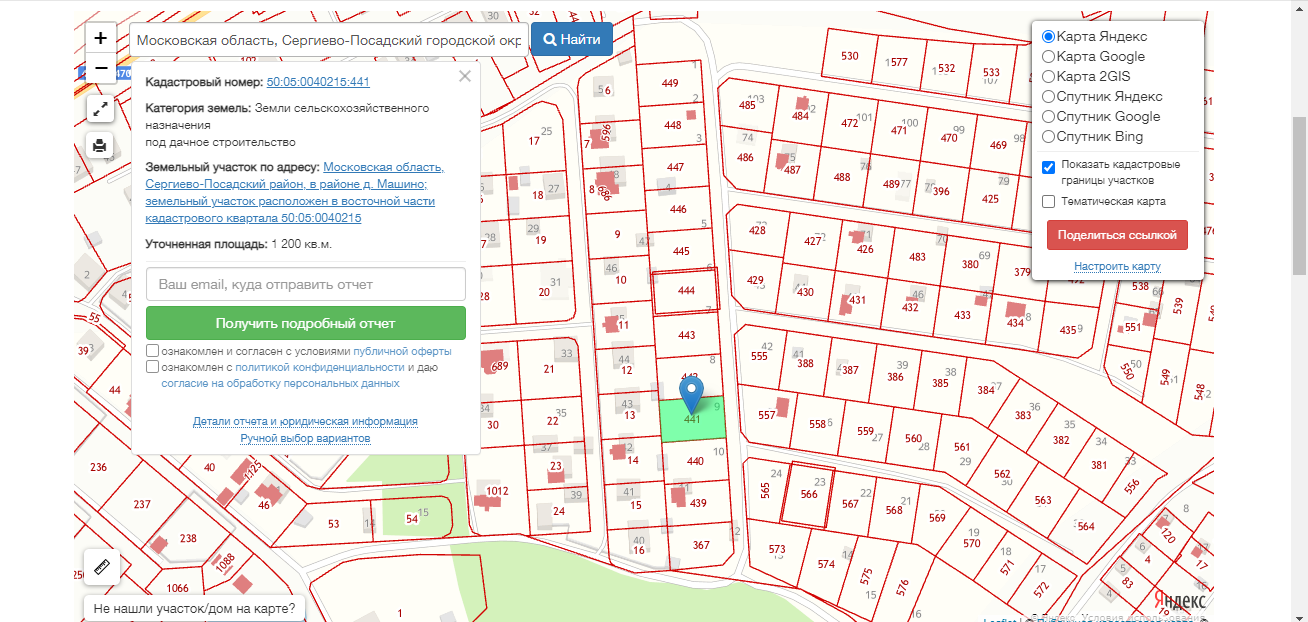The image size is (1308, 622).
Task: Uncheck Показать кадастровые границы участков
Action: [1049, 166]
